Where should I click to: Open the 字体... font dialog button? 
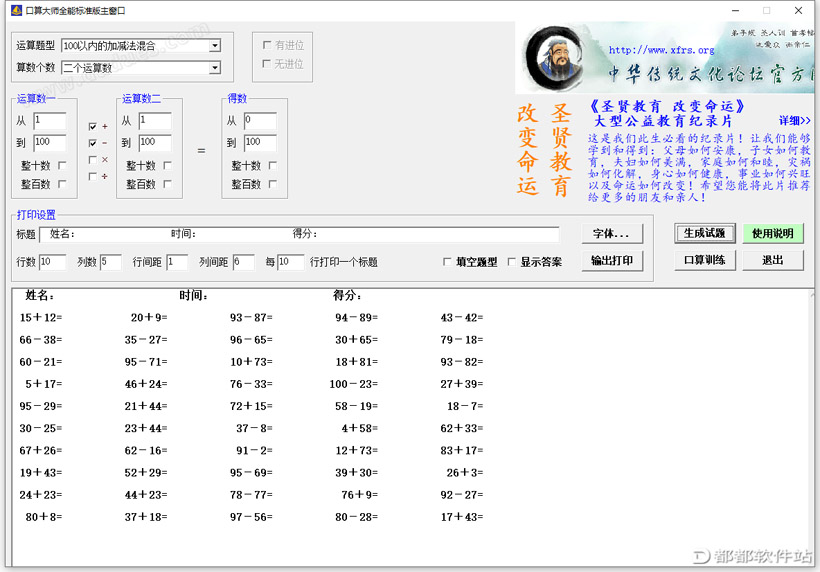[612, 234]
